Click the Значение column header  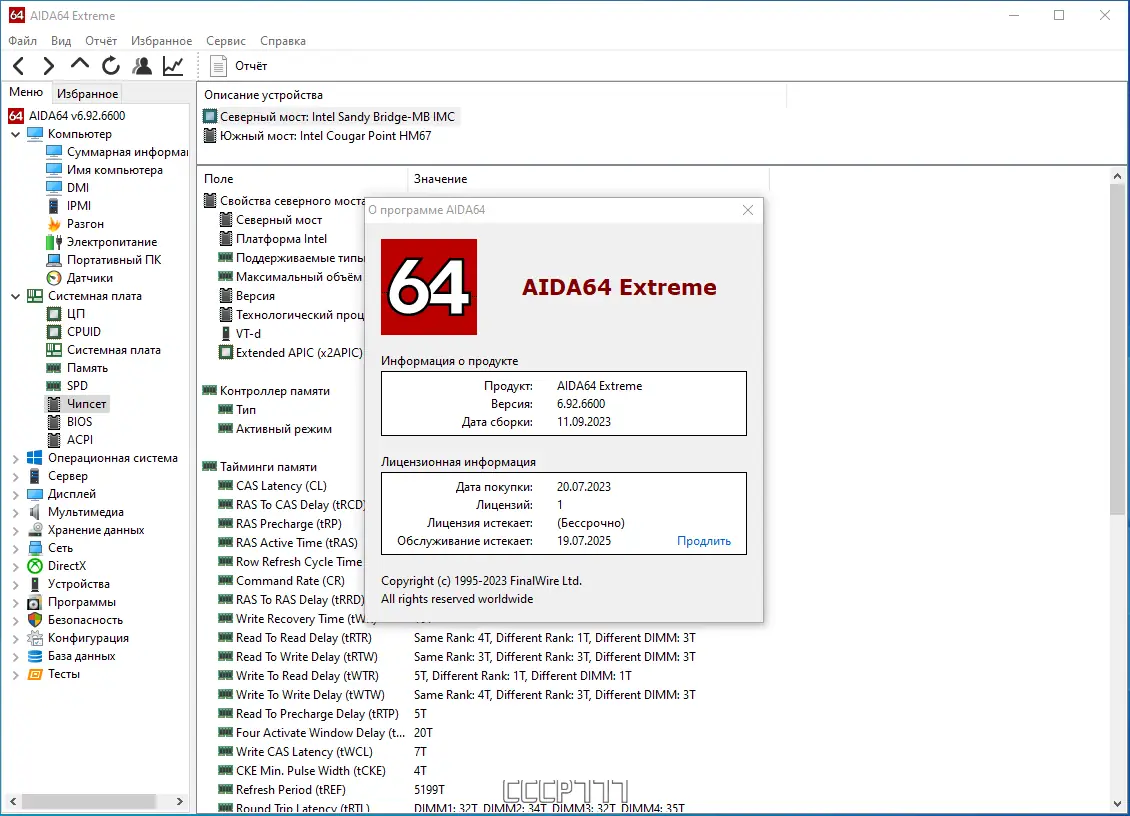589,179
